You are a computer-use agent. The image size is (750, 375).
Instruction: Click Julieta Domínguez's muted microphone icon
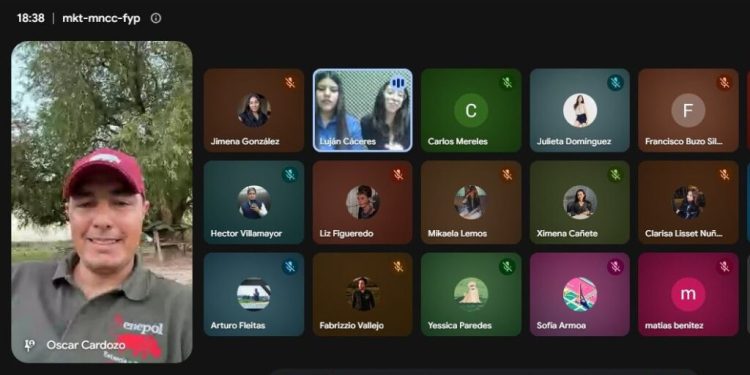pyautogui.click(x=616, y=83)
